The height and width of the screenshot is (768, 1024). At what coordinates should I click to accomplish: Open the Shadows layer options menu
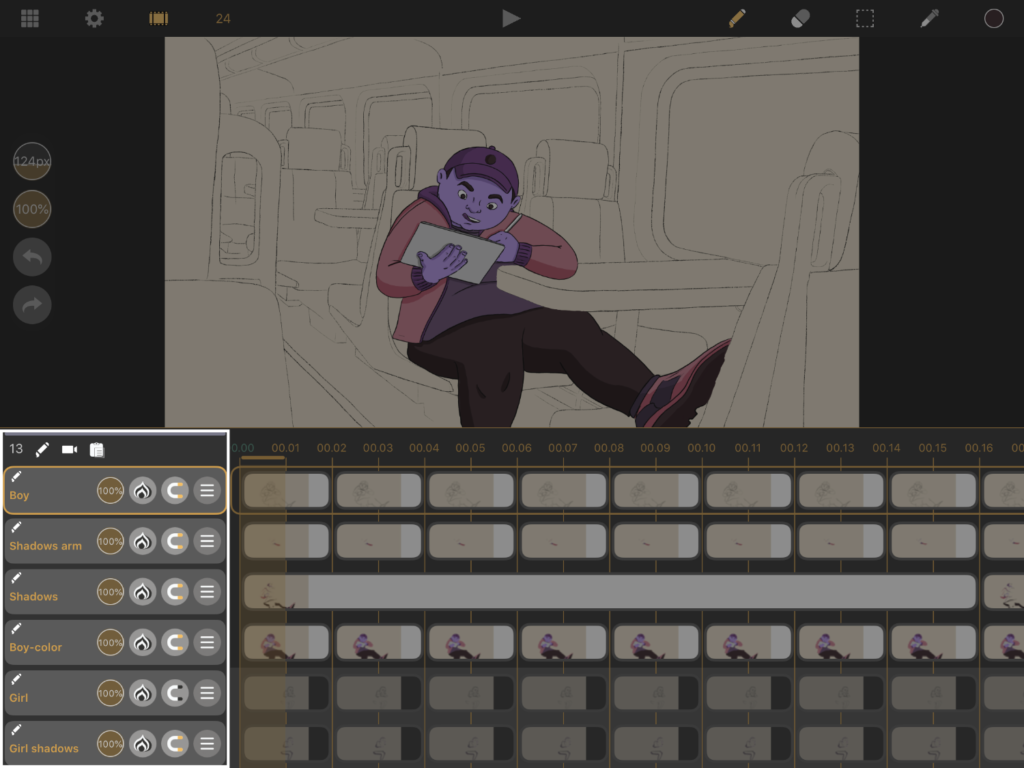[x=207, y=592]
